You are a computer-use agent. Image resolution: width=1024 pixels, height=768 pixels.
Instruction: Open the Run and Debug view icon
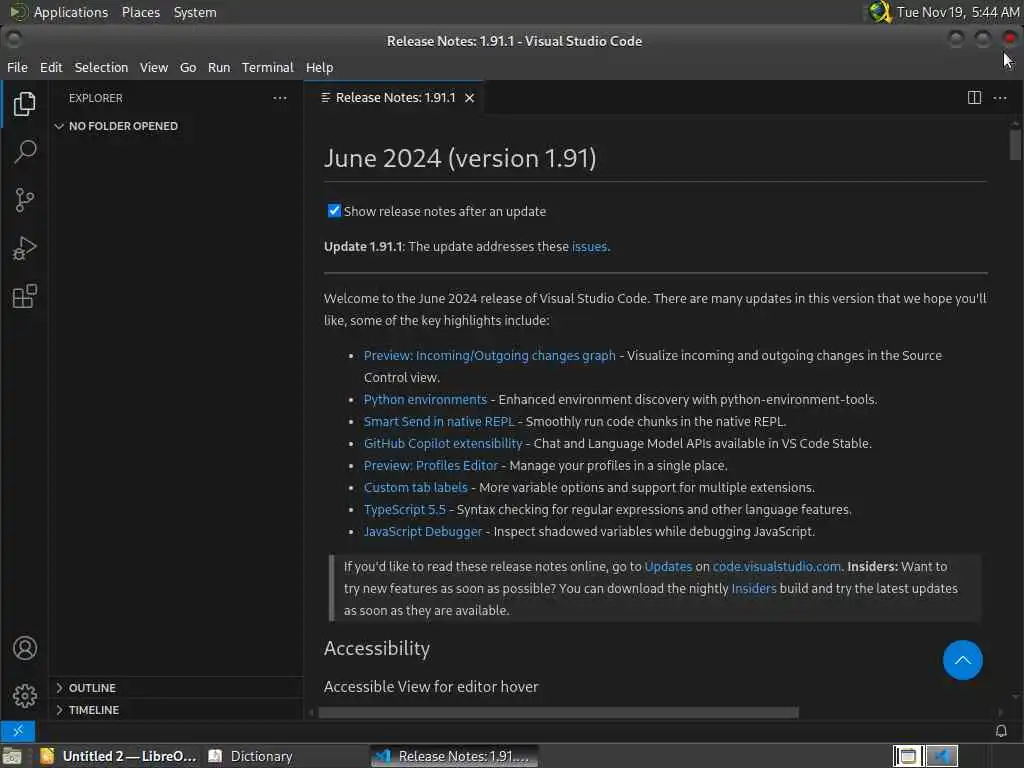tap(24, 248)
